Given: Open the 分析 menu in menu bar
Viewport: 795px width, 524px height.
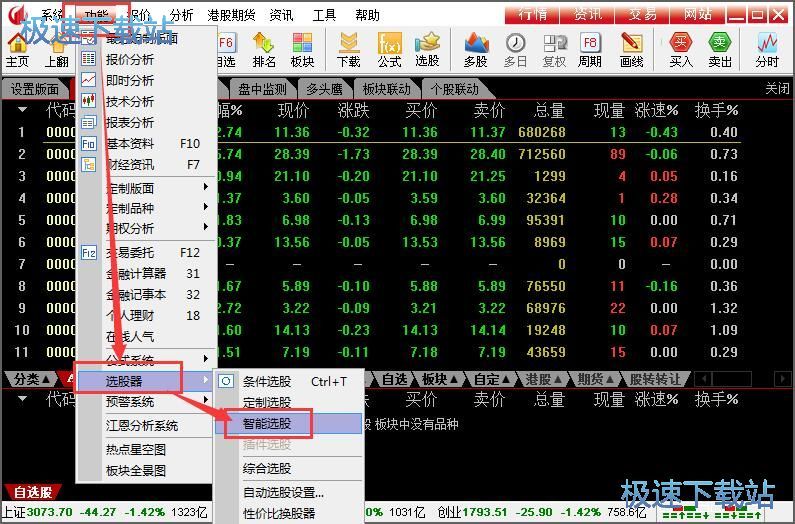Looking at the screenshot, I should 182,15.
